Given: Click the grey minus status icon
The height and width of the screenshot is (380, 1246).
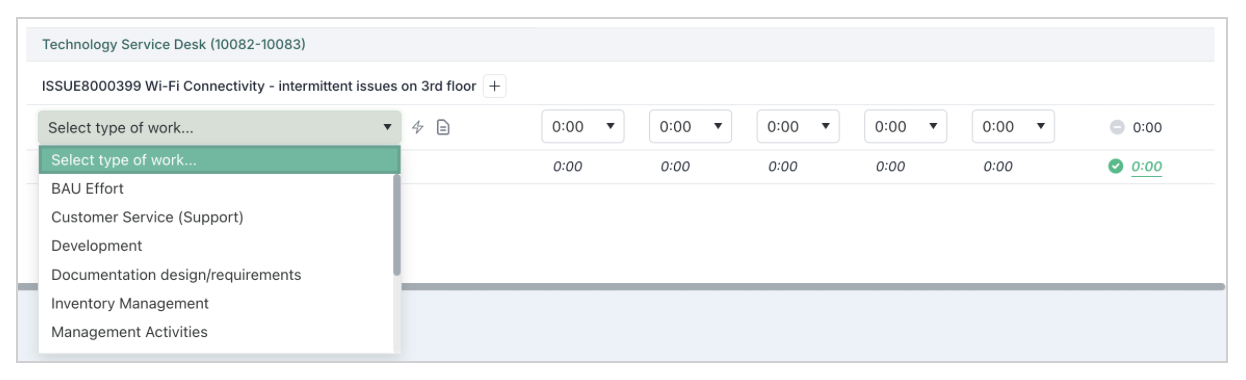Looking at the screenshot, I should [x=1118, y=128].
